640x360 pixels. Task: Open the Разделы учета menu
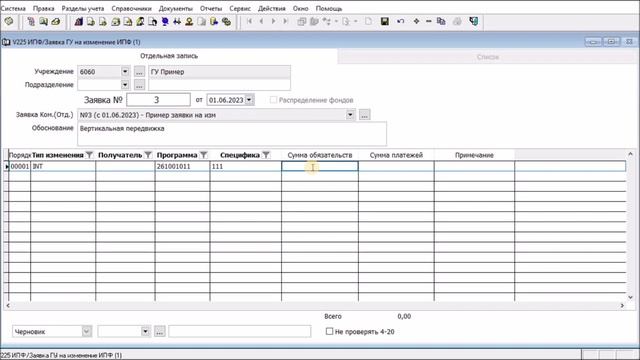(x=83, y=8)
